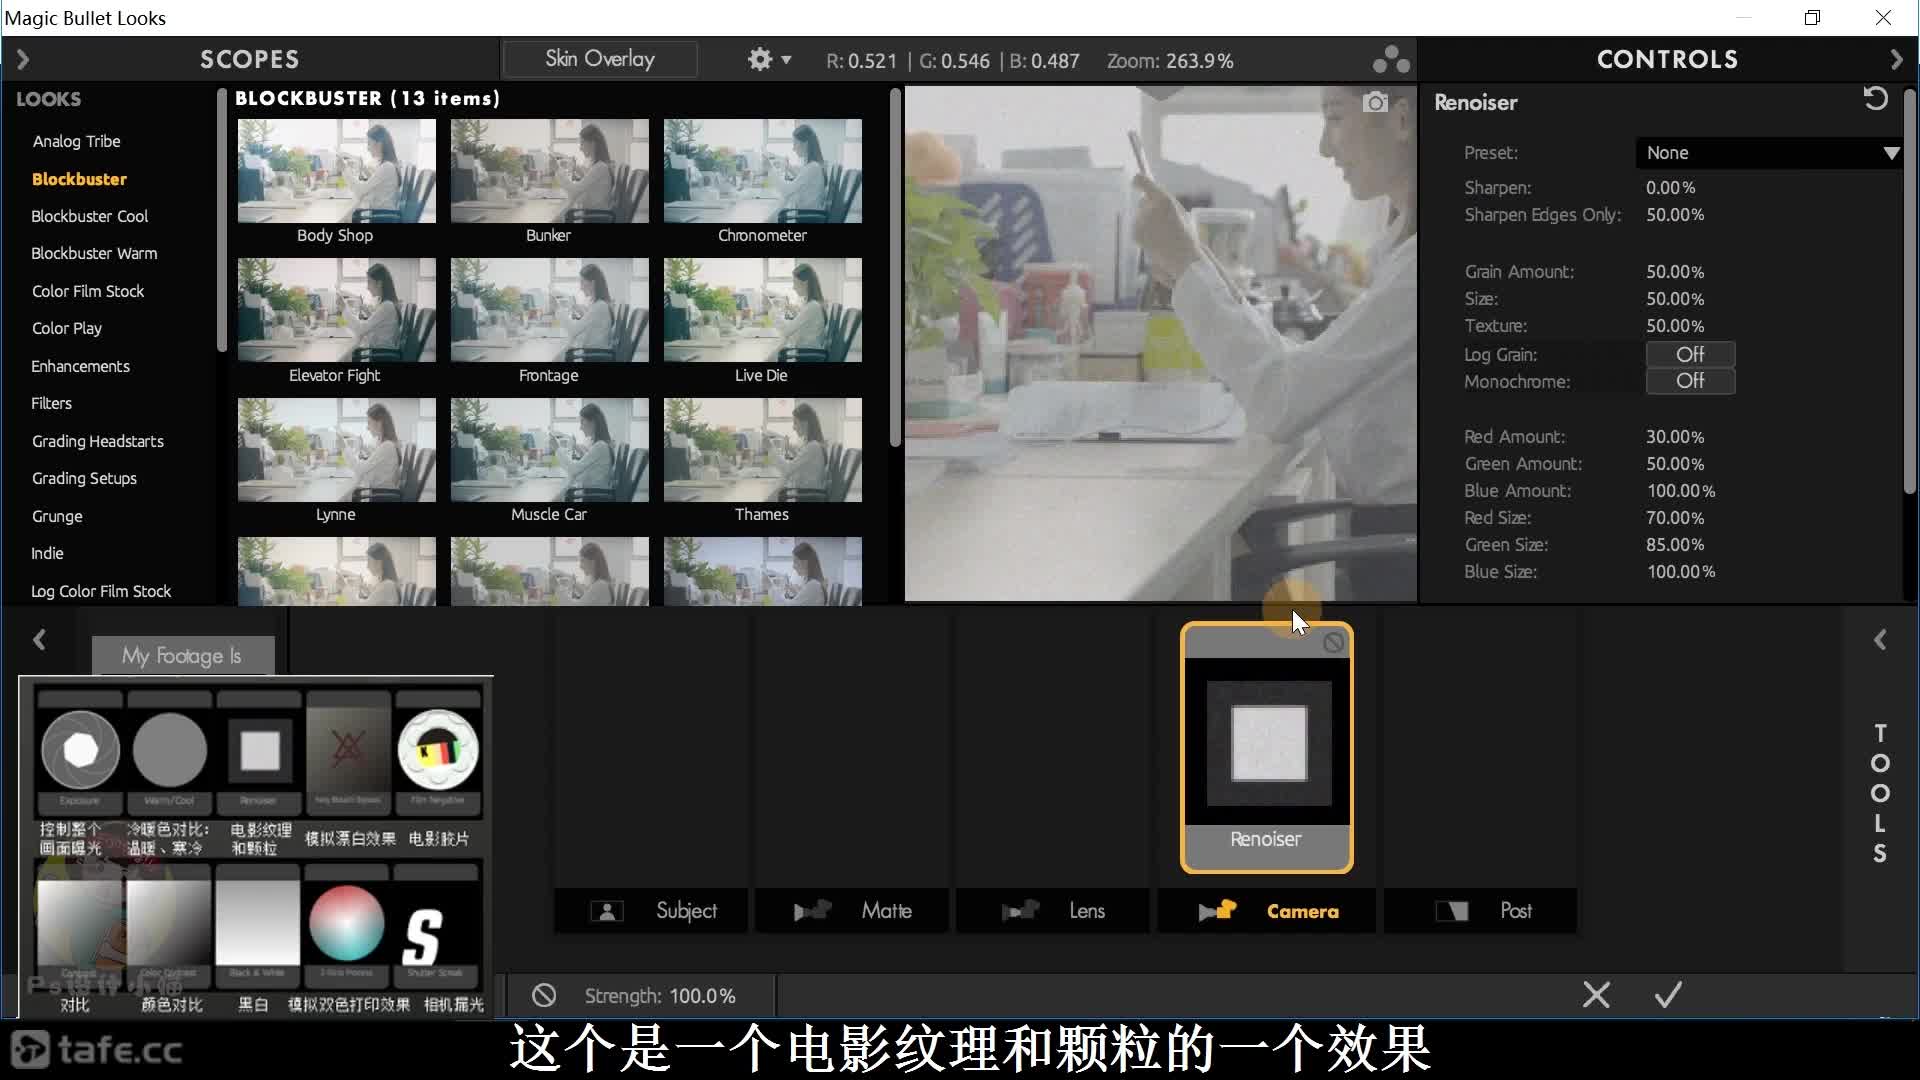Click the Texture value 50.00%
Viewport: 1920px width, 1080px height.
pyautogui.click(x=1675, y=326)
